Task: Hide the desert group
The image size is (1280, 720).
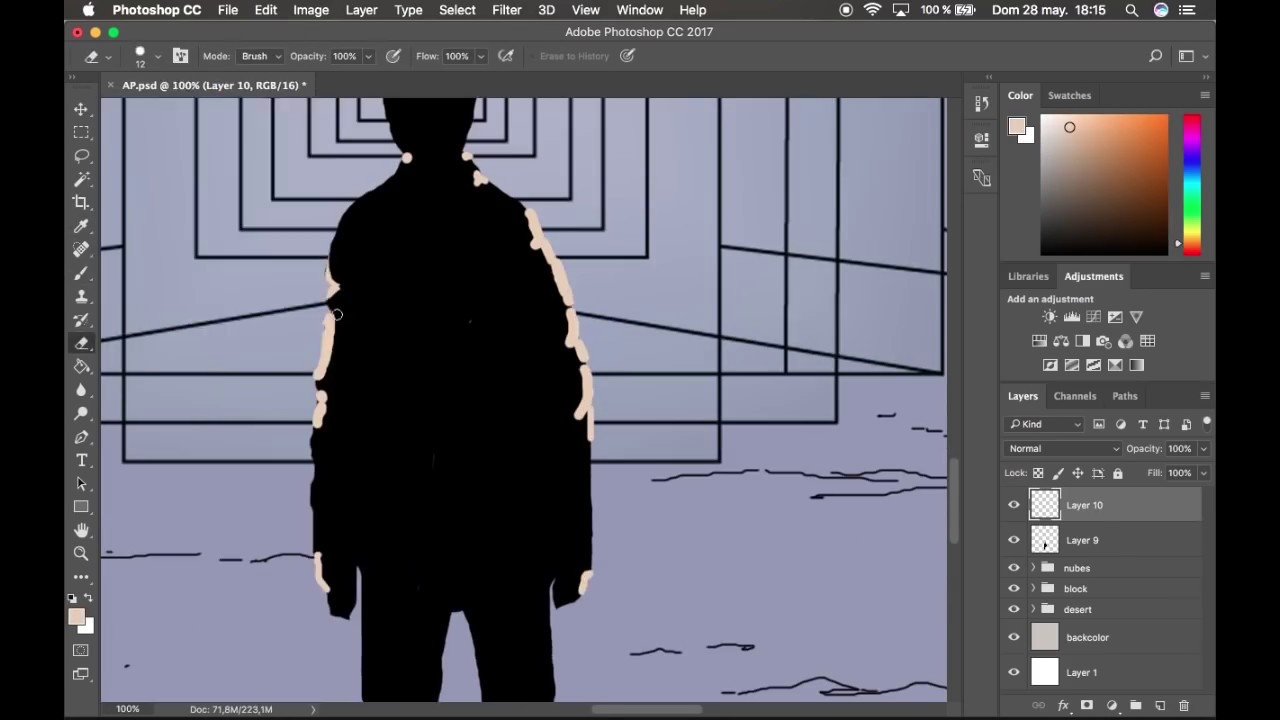Action: tap(1014, 609)
